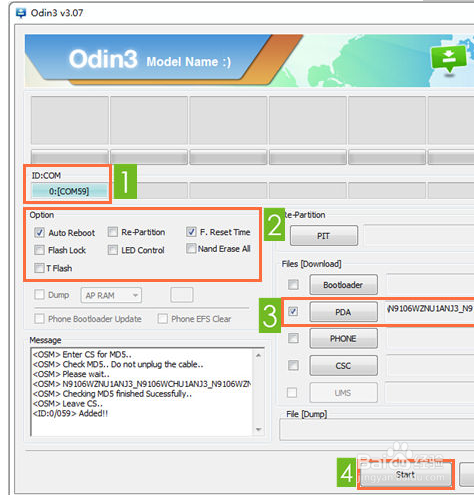Click '<ID:0/059> Added!!' log line

point(70,413)
